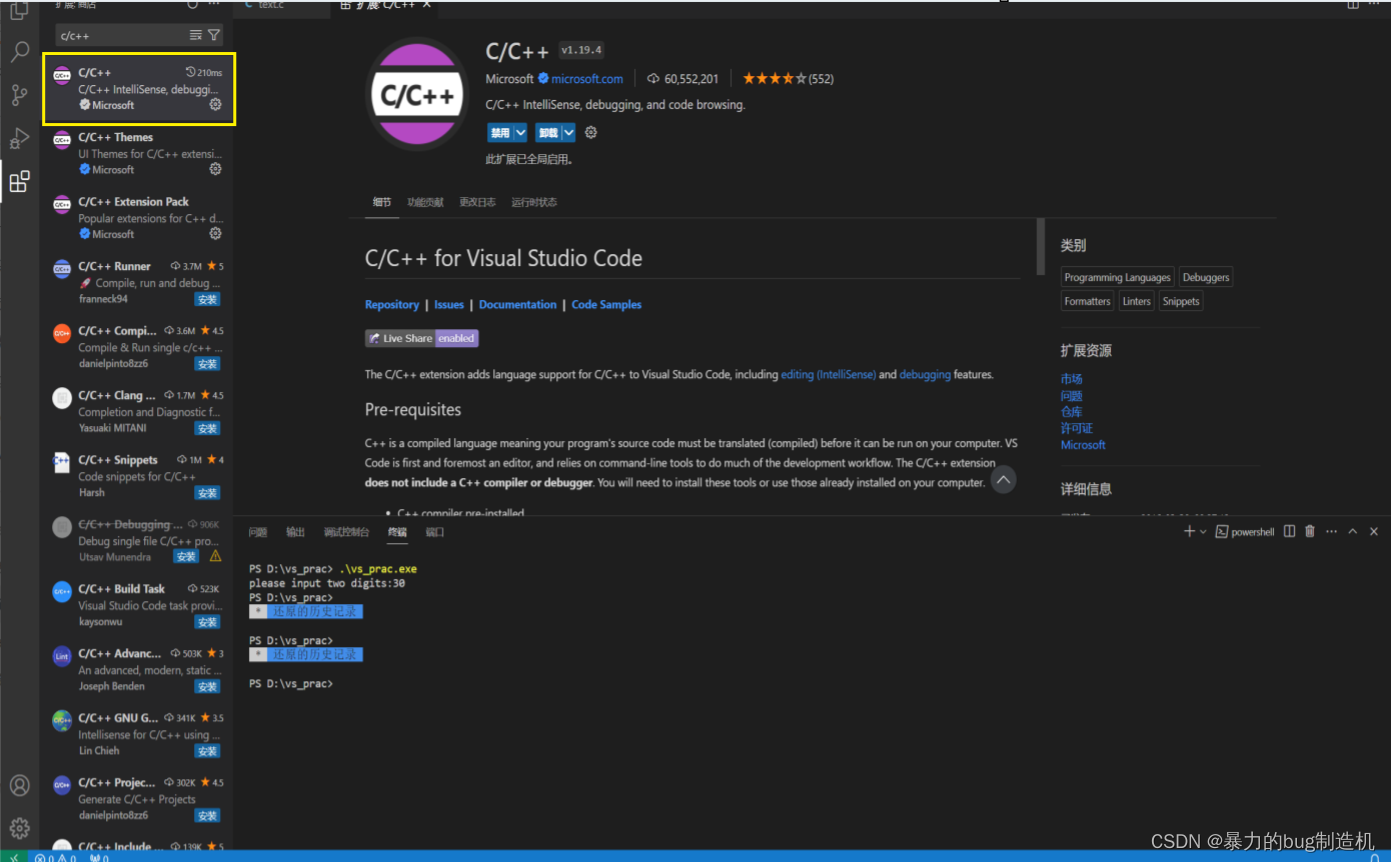Split the terminal with the split icon
This screenshot has height=862, width=1391.
pyautogui.click(x=1287, y=531)
